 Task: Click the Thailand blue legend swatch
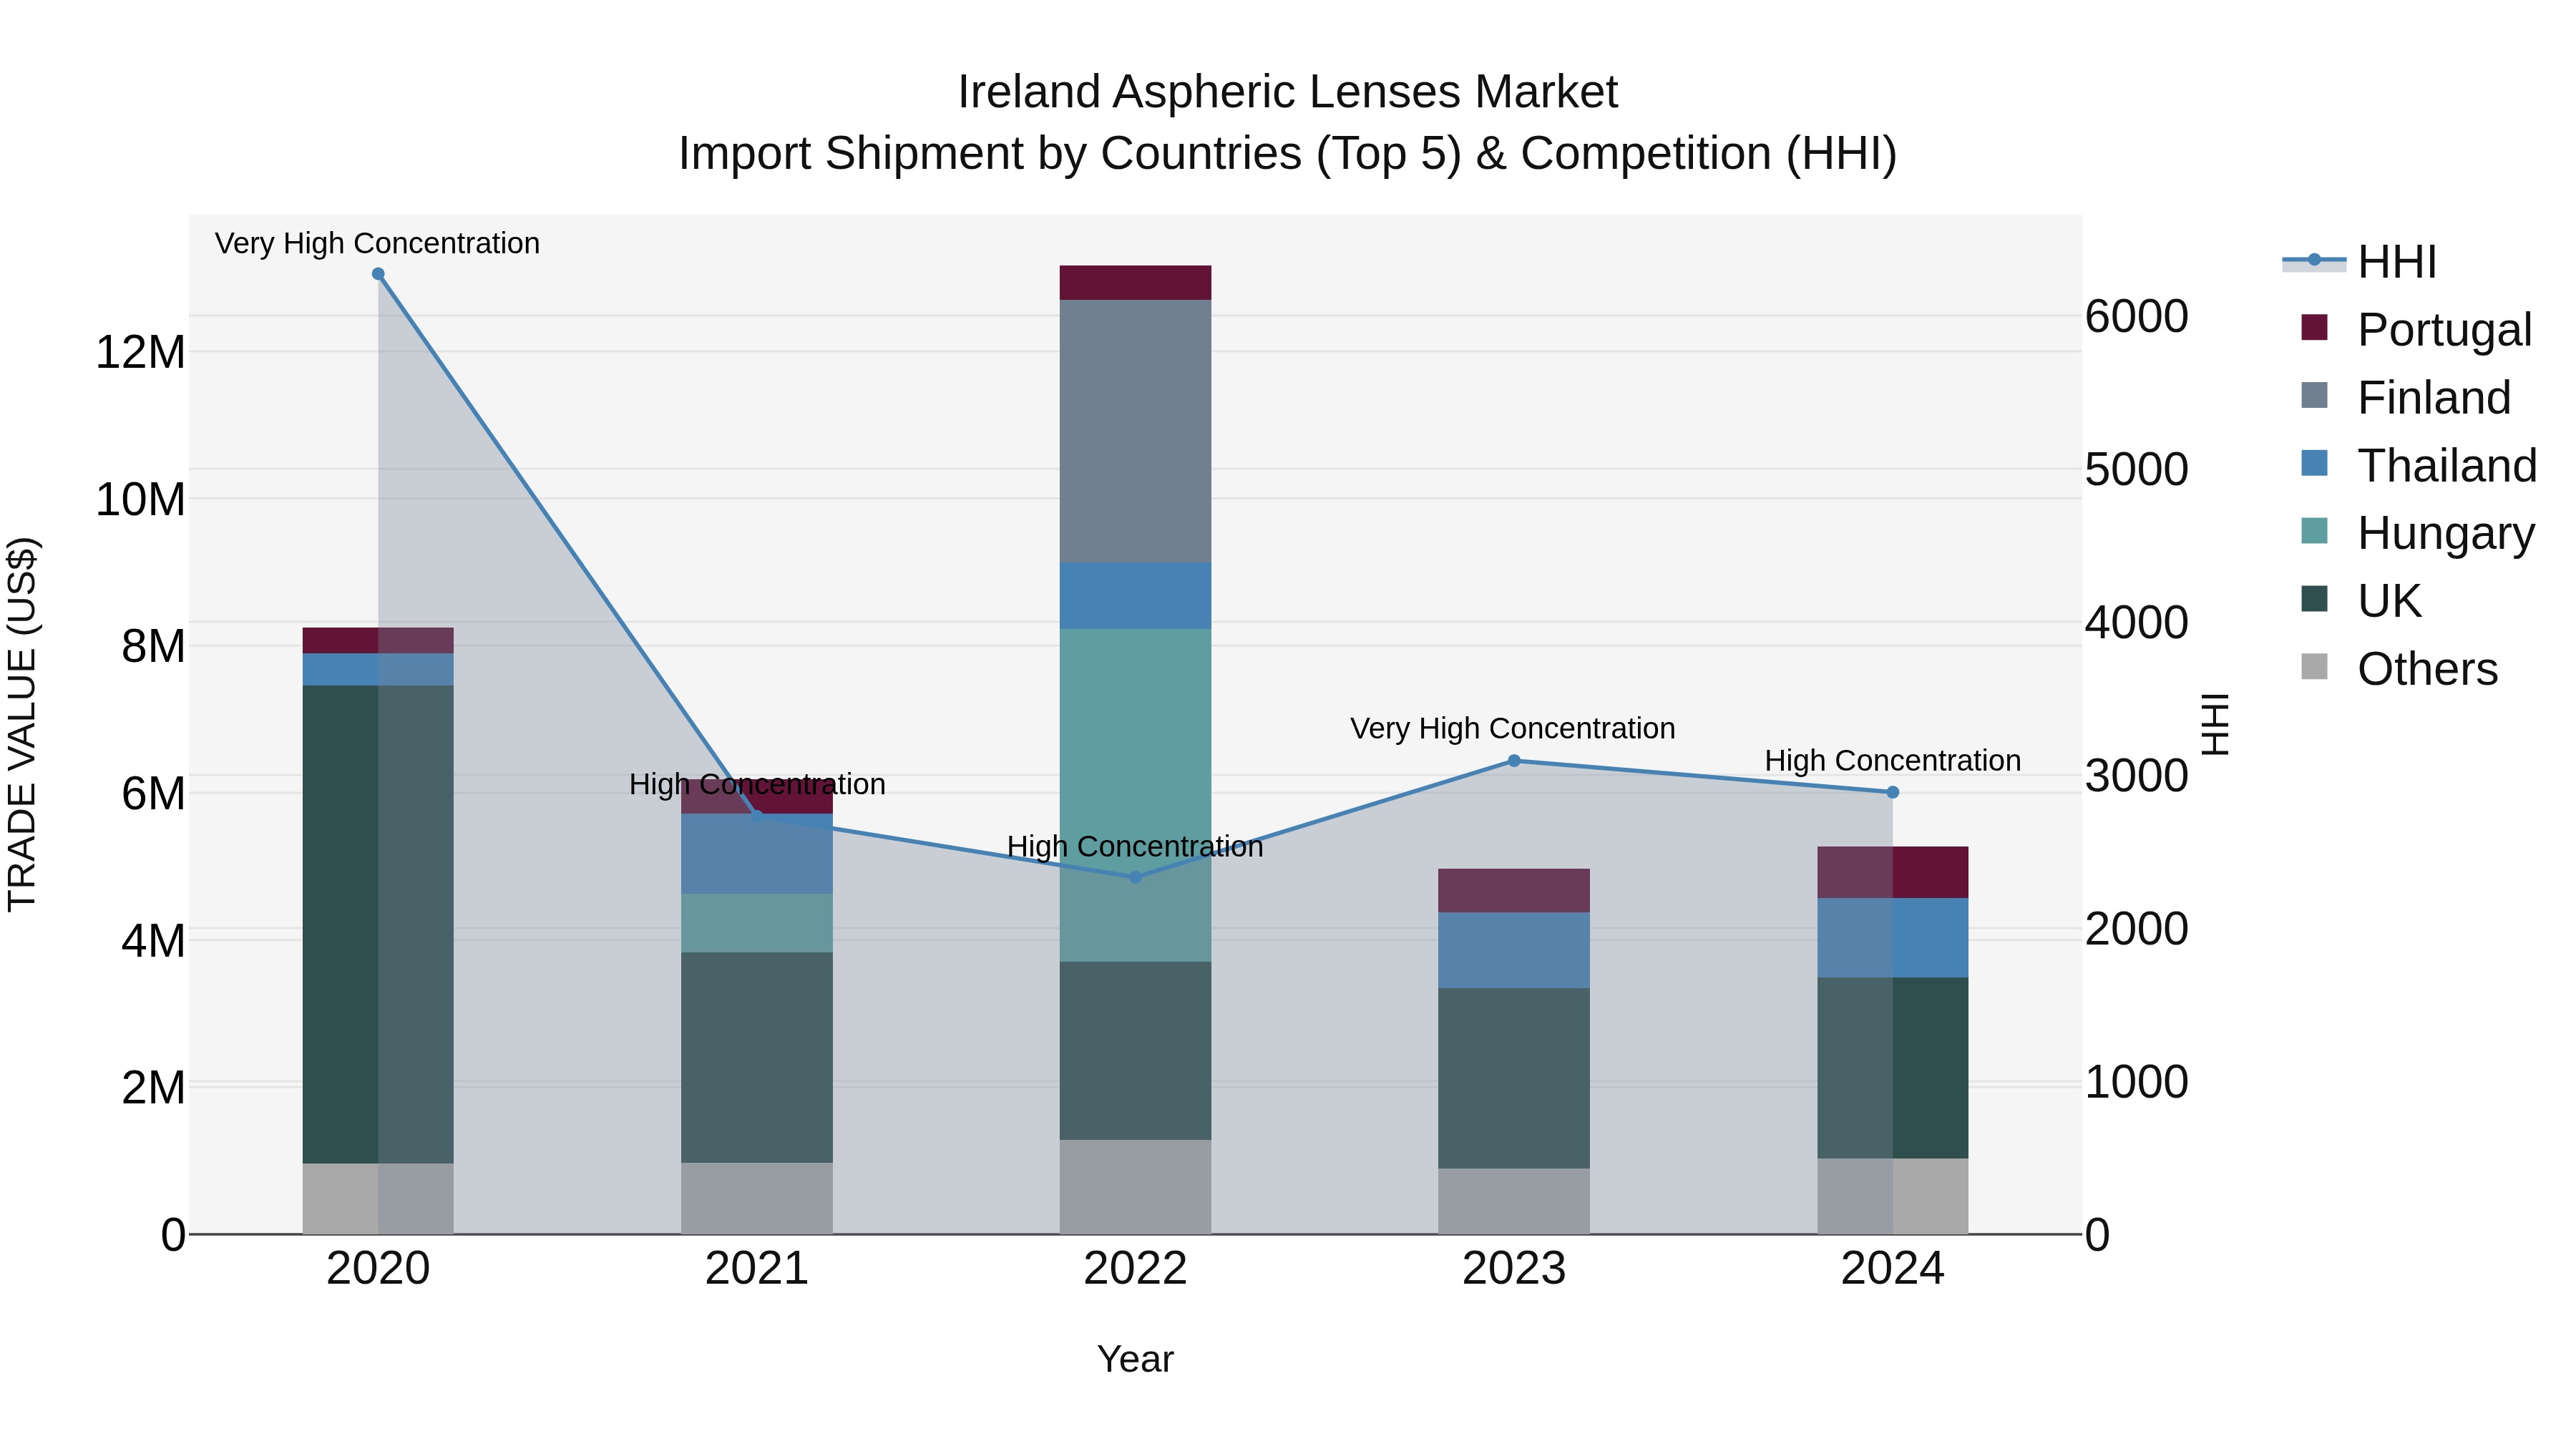click(x=2314, y=463)
